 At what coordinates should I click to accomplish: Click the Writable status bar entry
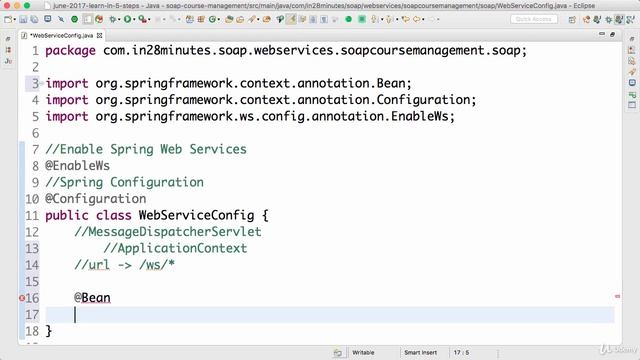tap(363, 353)
